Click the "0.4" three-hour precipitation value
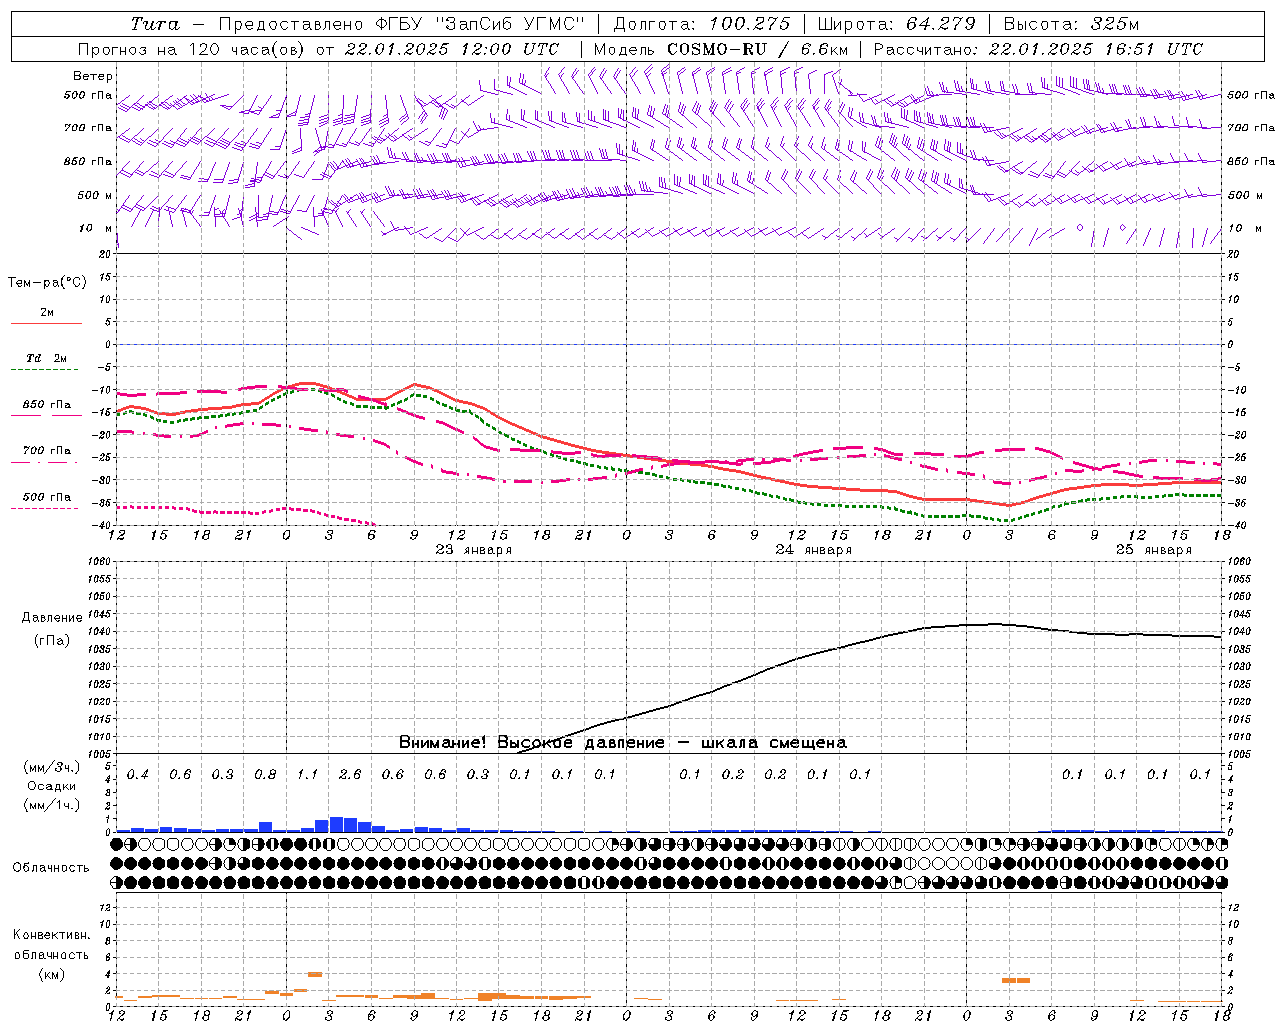1280x1024 pixels. [x=138, y=775]
